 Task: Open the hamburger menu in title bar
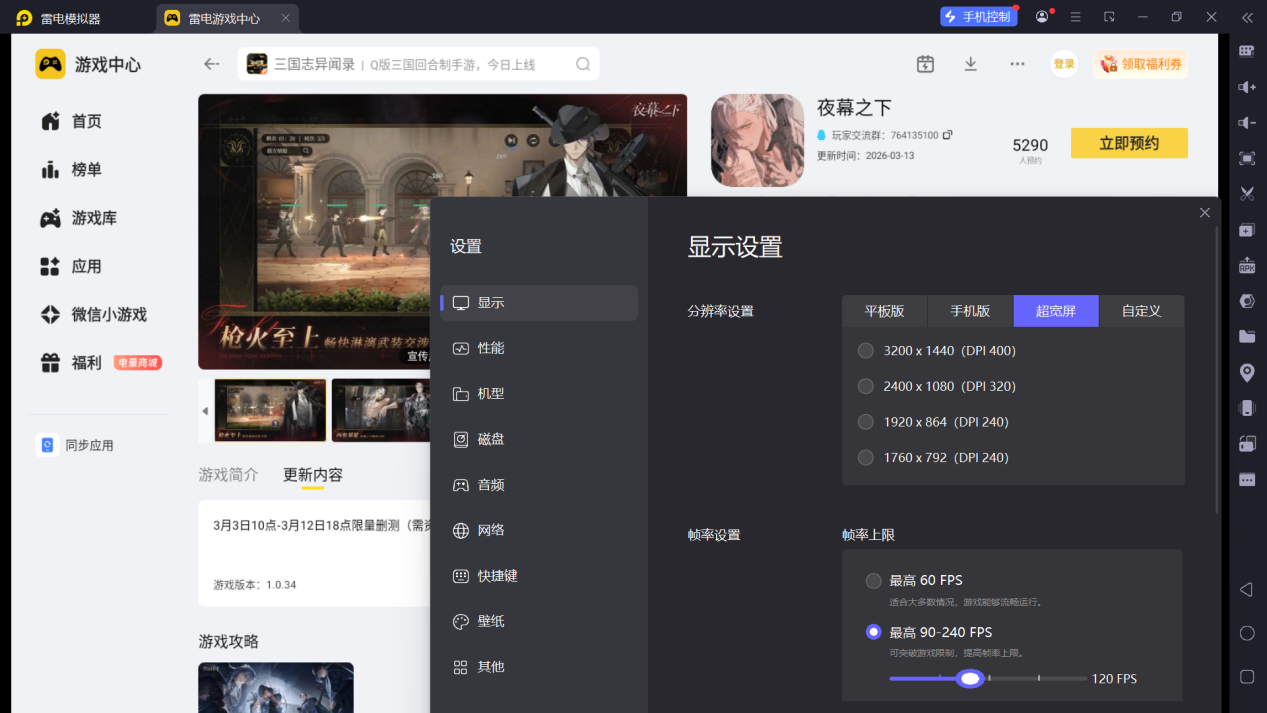[x=1076, y=17]
